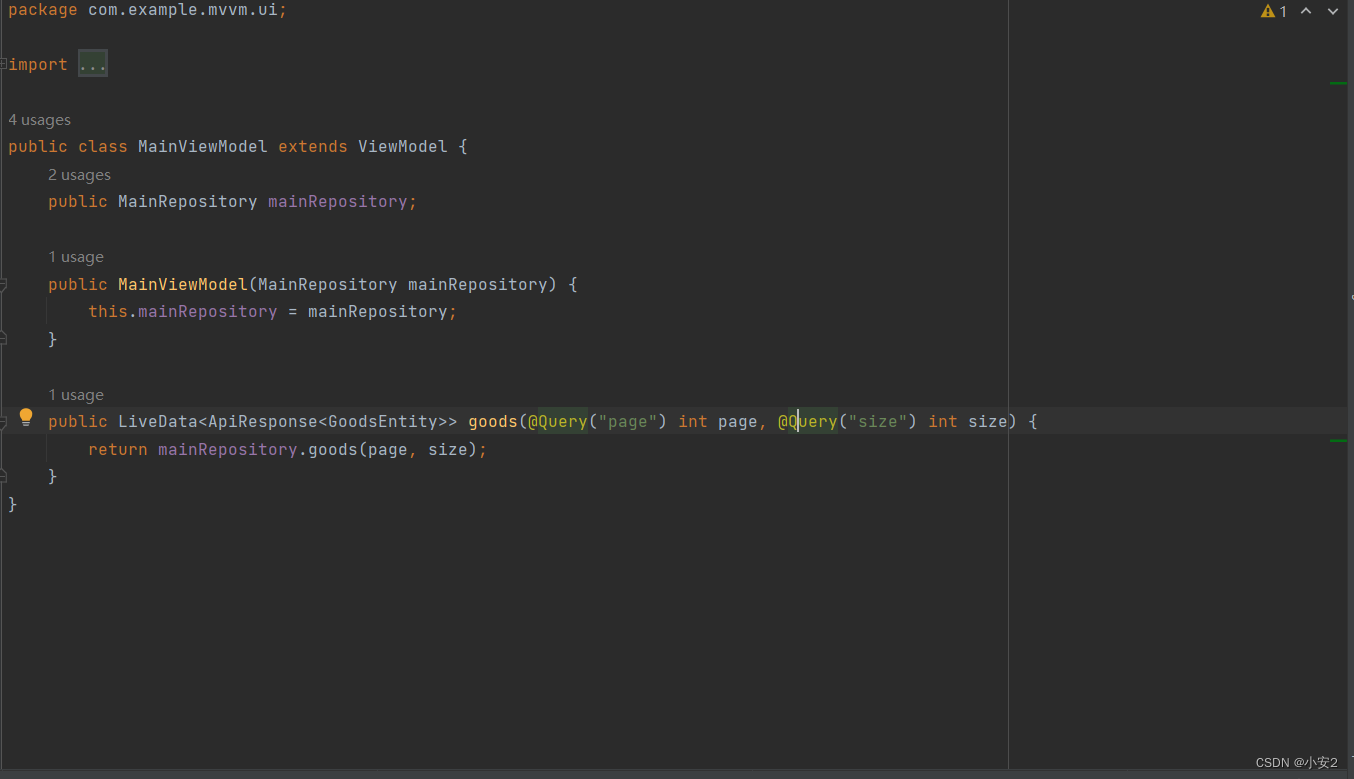This screenshot has width=1354, height=779.
Task: Click the gutter fold marker beside the constructor closing brace
Action: 4,339
